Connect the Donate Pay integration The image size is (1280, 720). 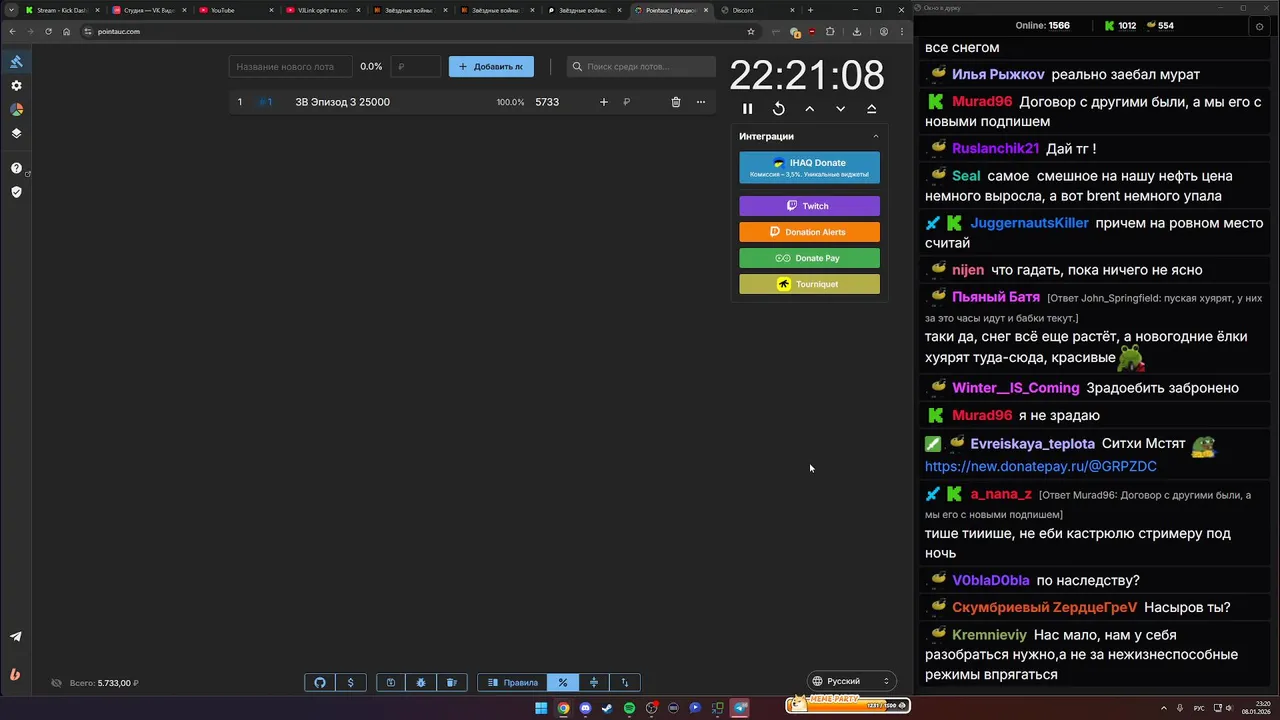[810, 258]
